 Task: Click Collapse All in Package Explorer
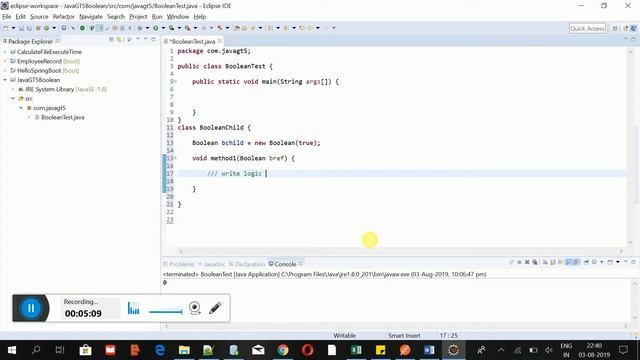(x=111, y=40)
